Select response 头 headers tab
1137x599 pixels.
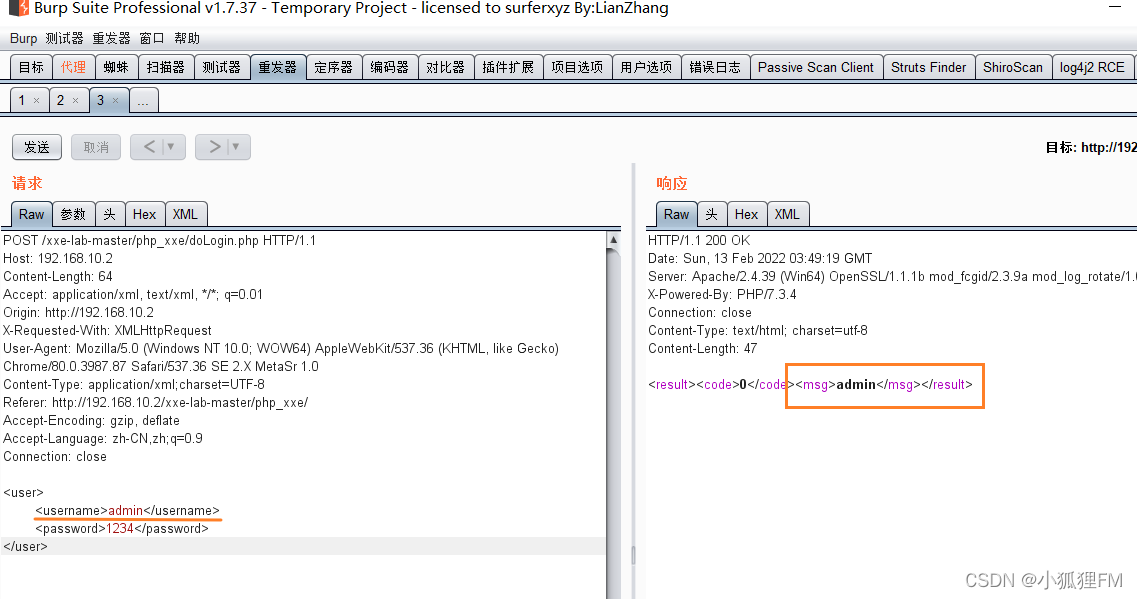pyautogui.click(x=711, y=215)
